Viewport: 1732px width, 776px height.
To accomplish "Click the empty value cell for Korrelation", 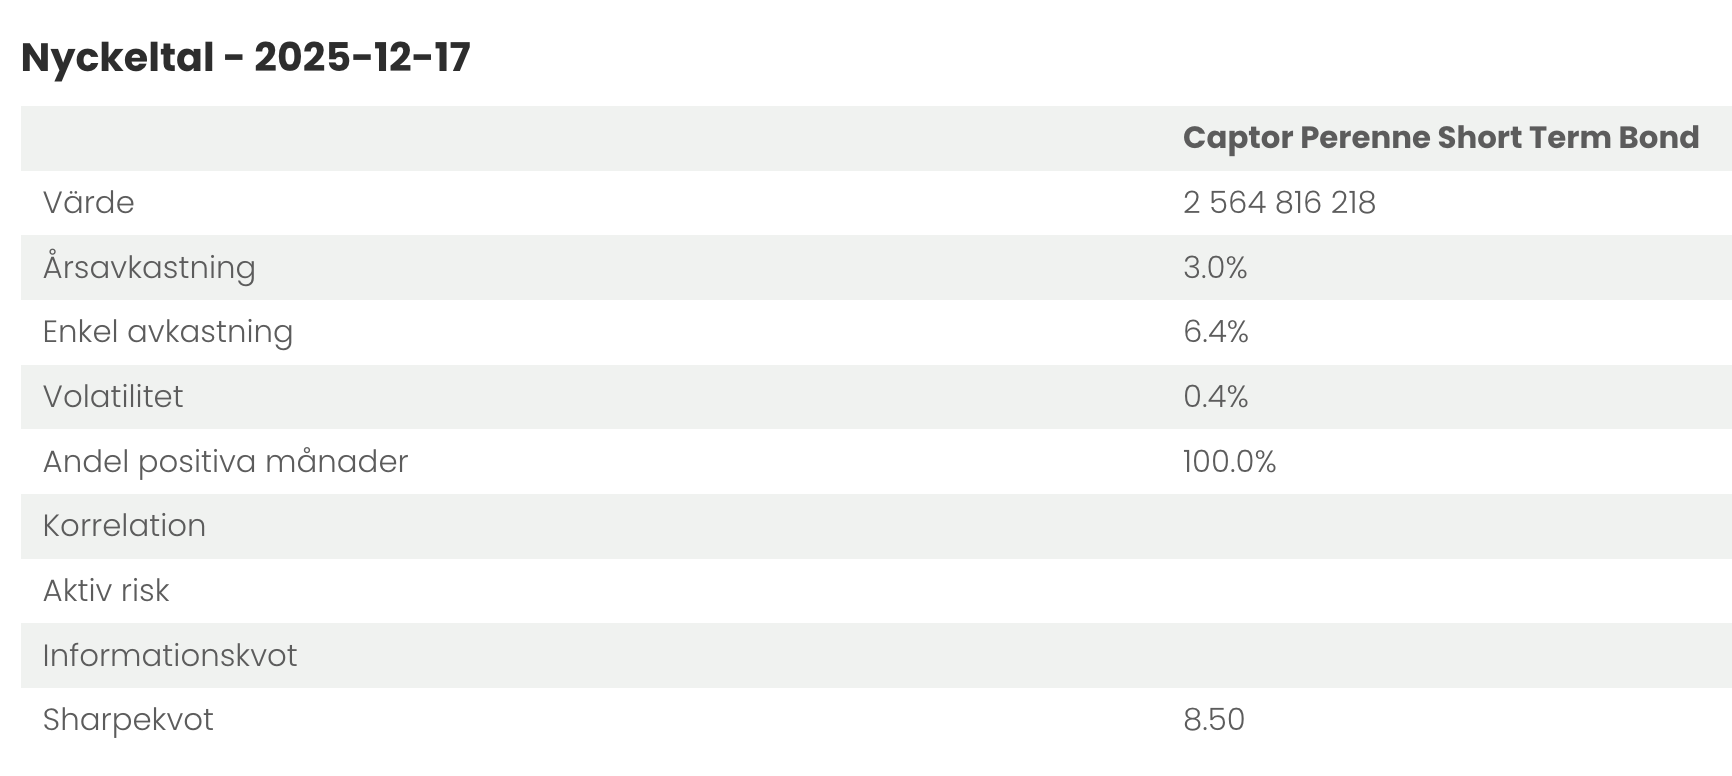I will point(1440,526).
